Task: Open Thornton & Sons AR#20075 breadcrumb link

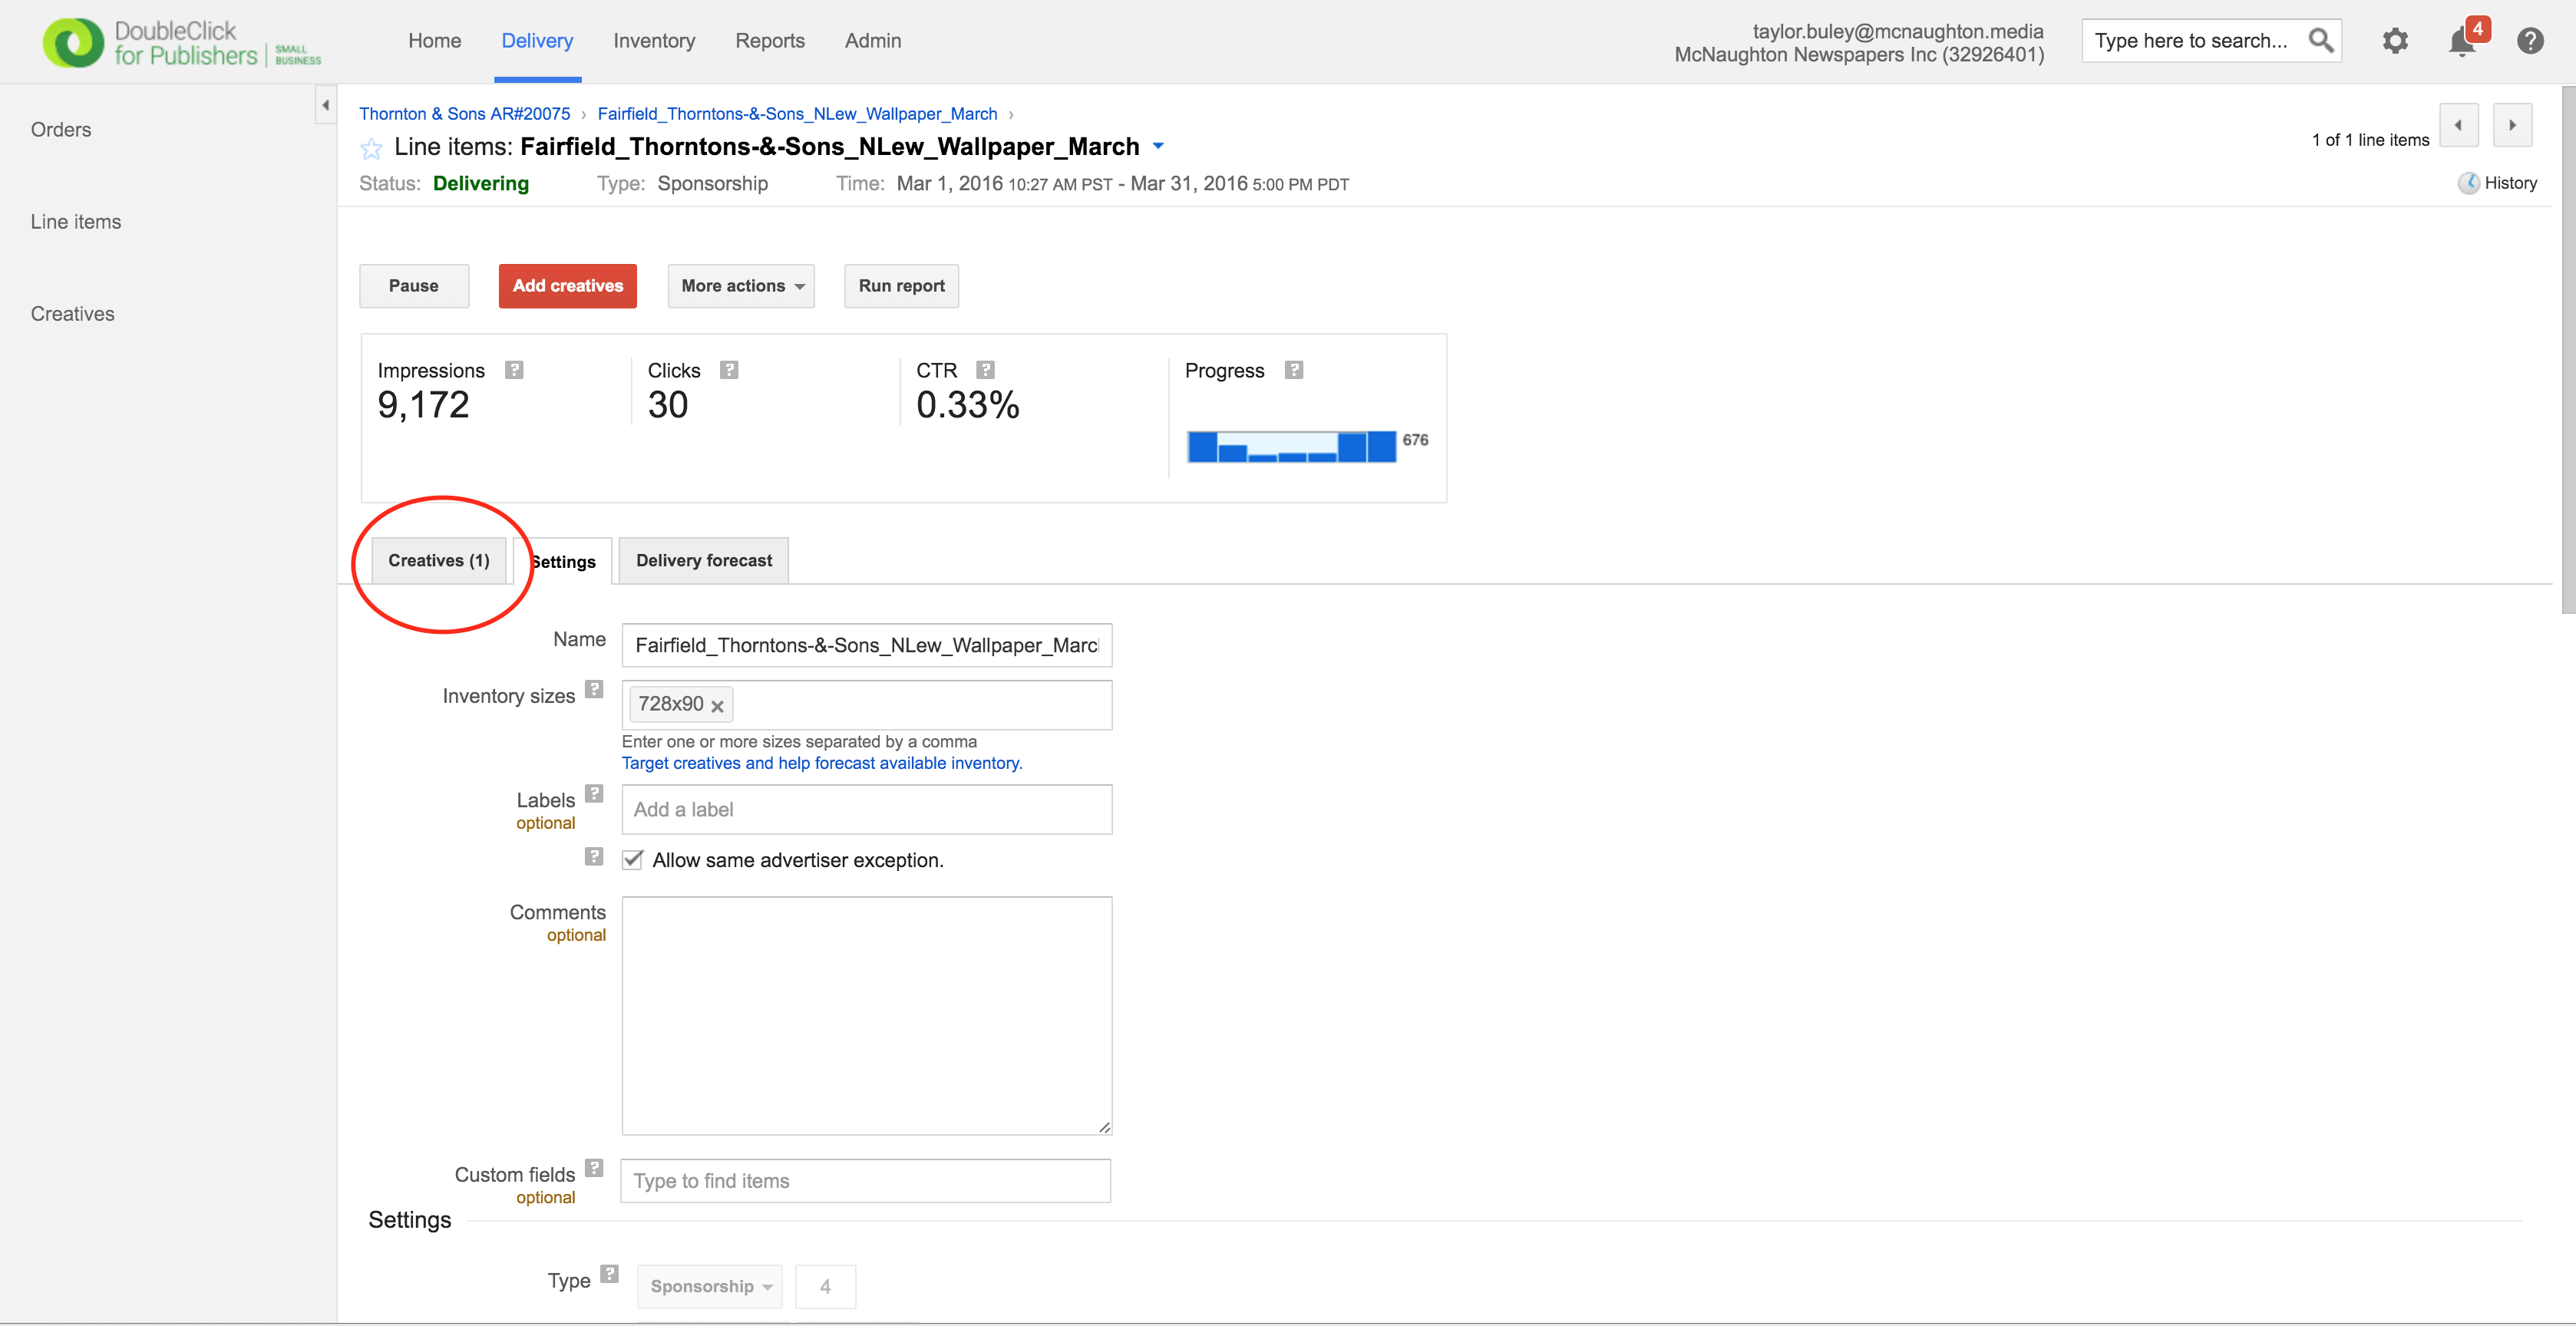Action: (464, 114)
